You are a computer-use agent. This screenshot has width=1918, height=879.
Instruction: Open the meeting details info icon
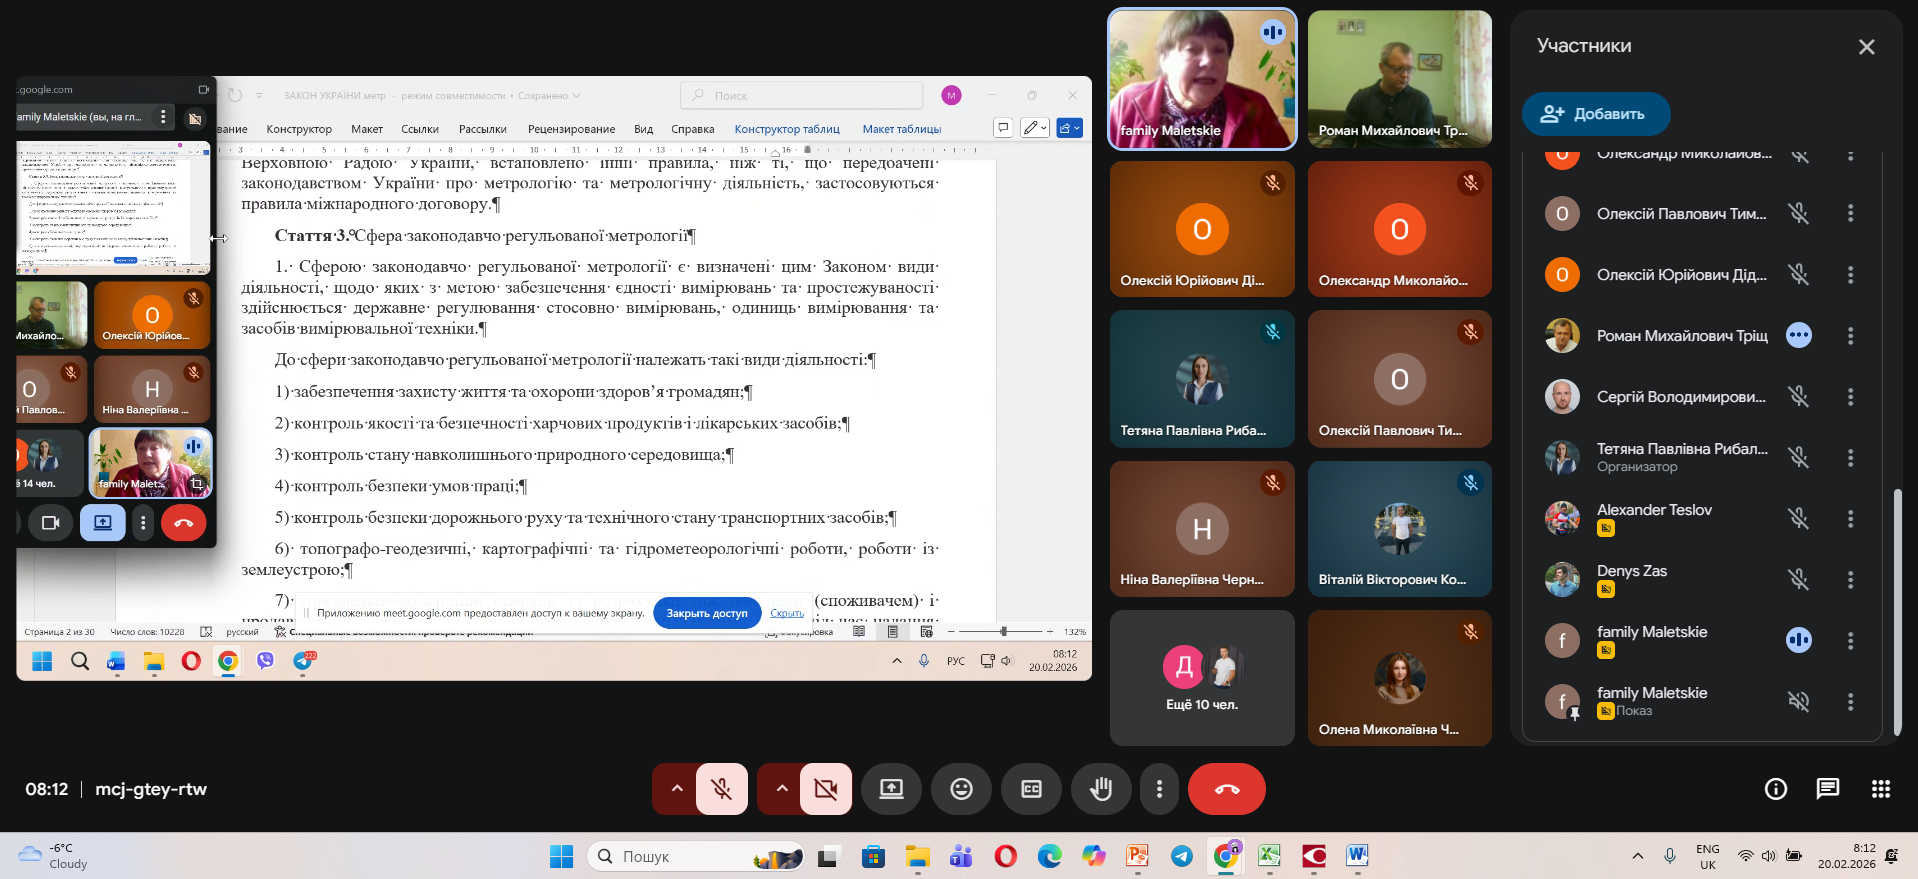tap(1776, 789)
